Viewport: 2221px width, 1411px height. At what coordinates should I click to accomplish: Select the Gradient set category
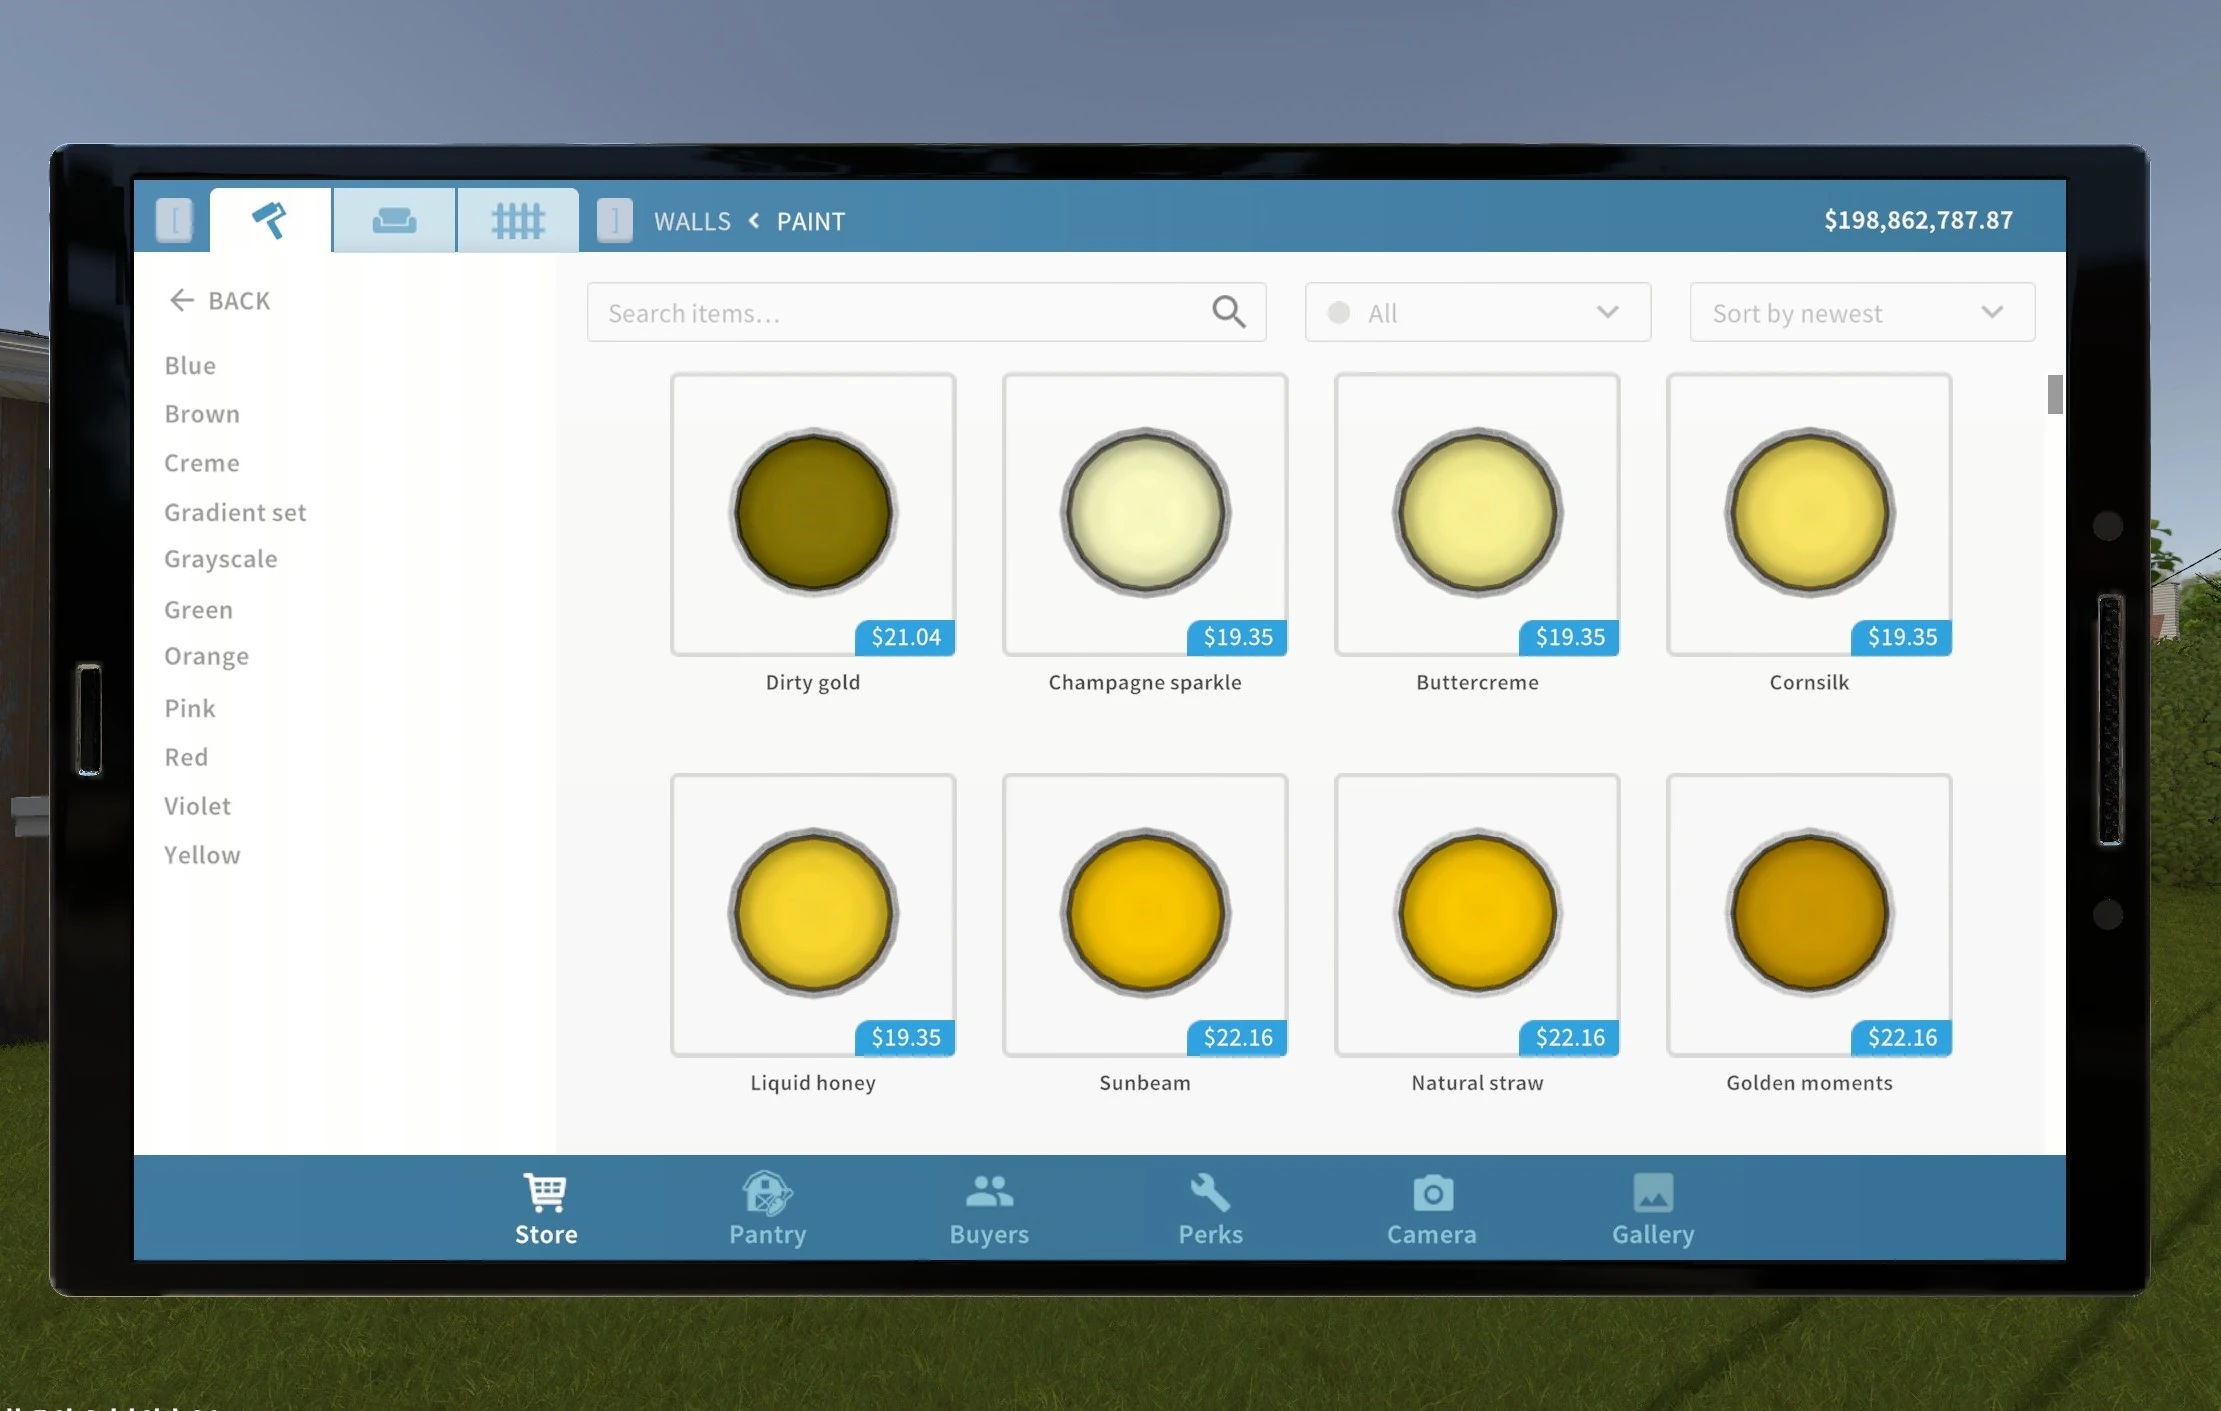(x=235, y=512)
